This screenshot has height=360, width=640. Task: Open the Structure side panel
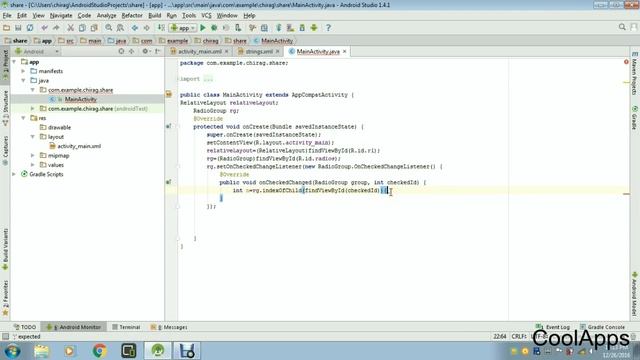(x=5, y=107)
